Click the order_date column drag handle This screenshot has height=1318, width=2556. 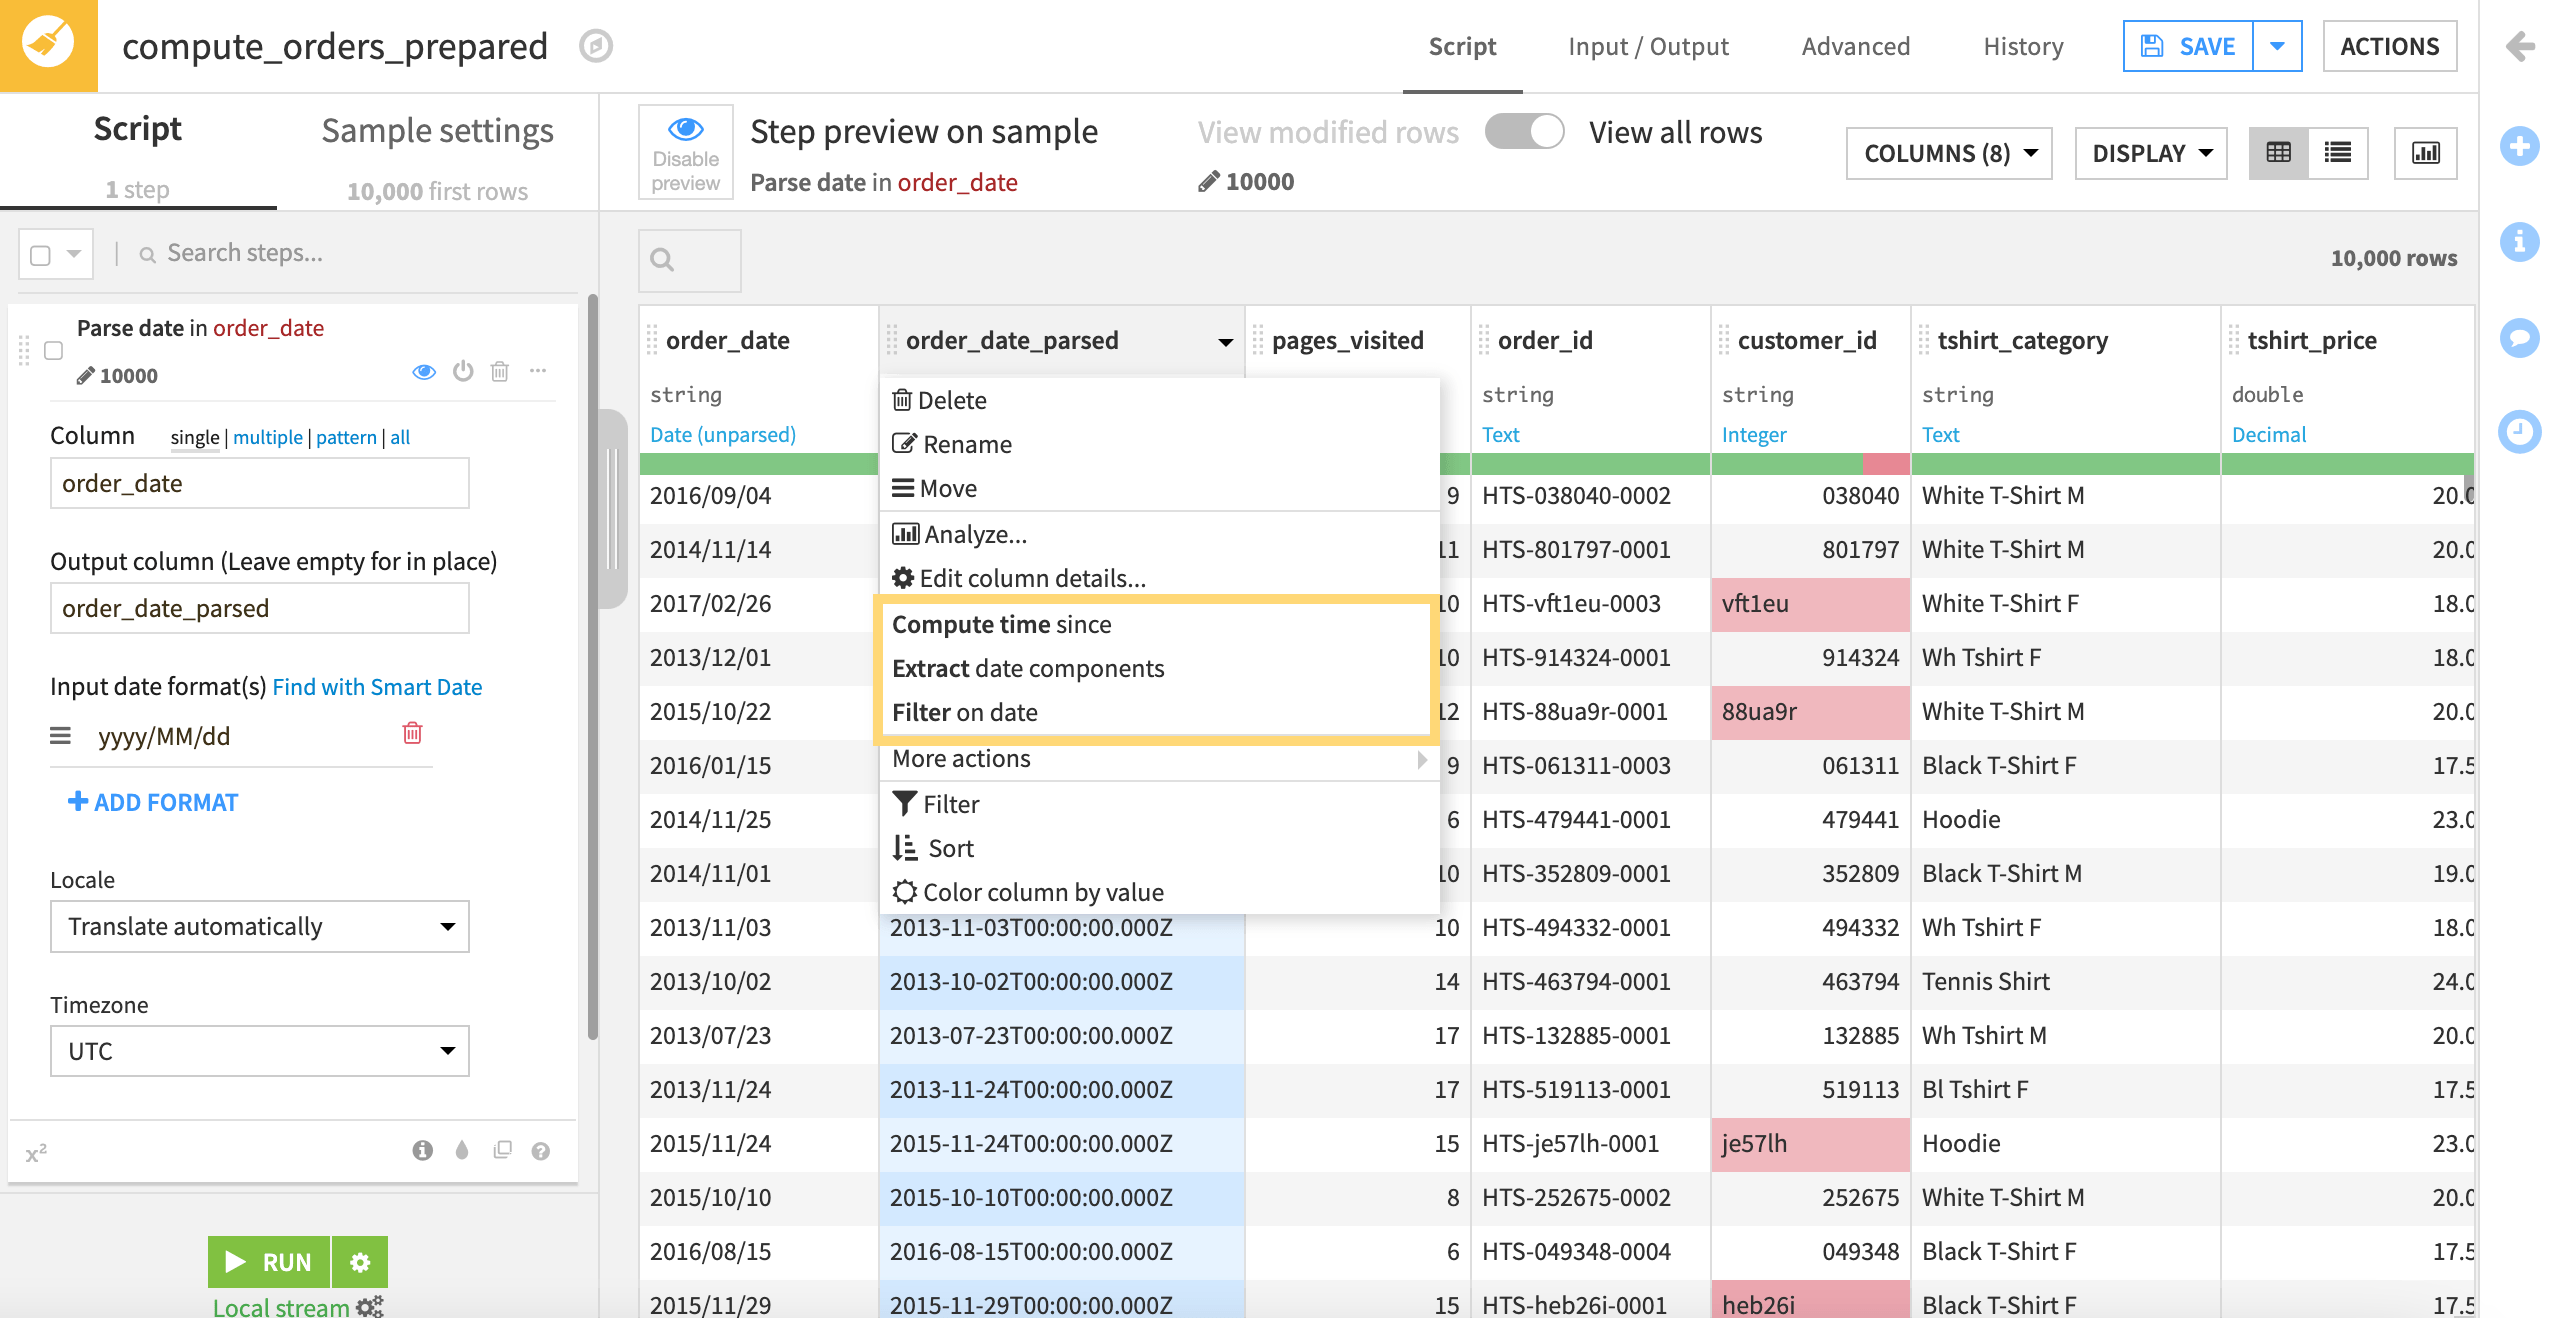(x=652, y=340)
